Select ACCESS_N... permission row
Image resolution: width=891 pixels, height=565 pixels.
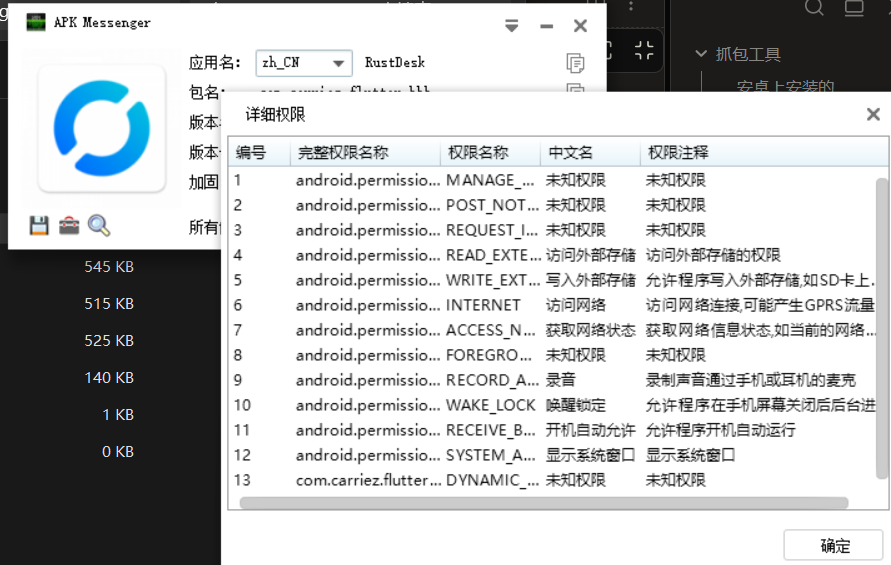coord(552,330)
